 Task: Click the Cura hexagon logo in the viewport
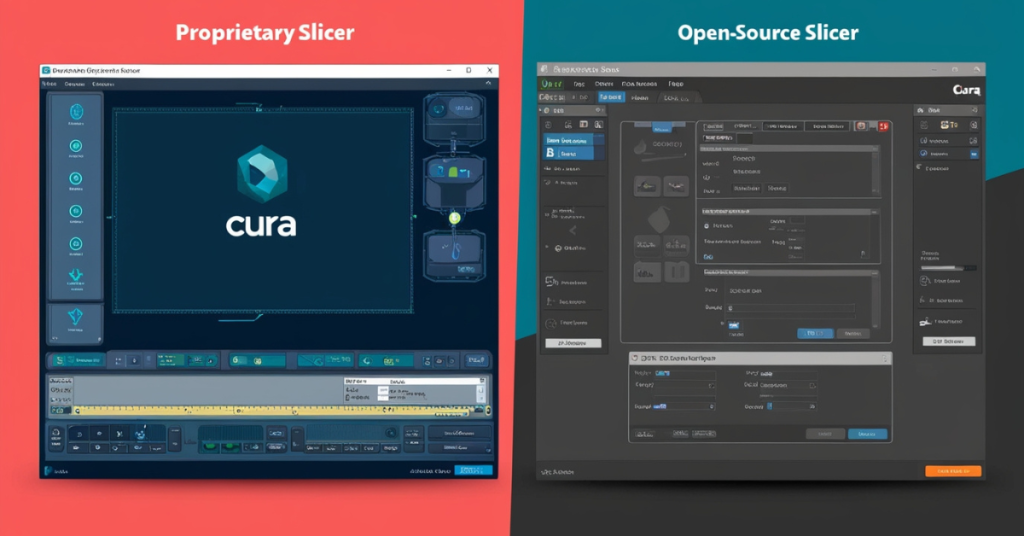261,174
